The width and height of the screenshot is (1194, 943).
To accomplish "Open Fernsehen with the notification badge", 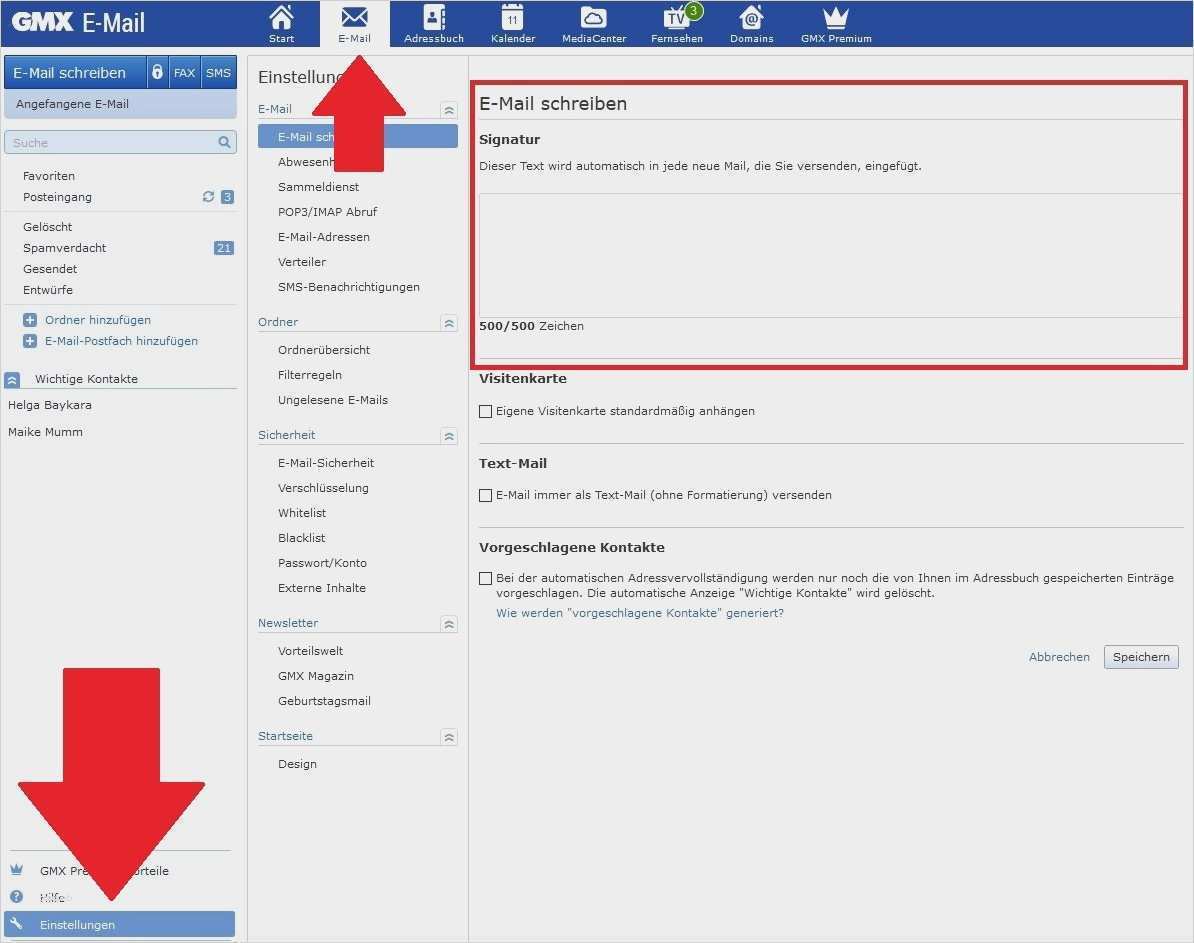I will point(676,22).
